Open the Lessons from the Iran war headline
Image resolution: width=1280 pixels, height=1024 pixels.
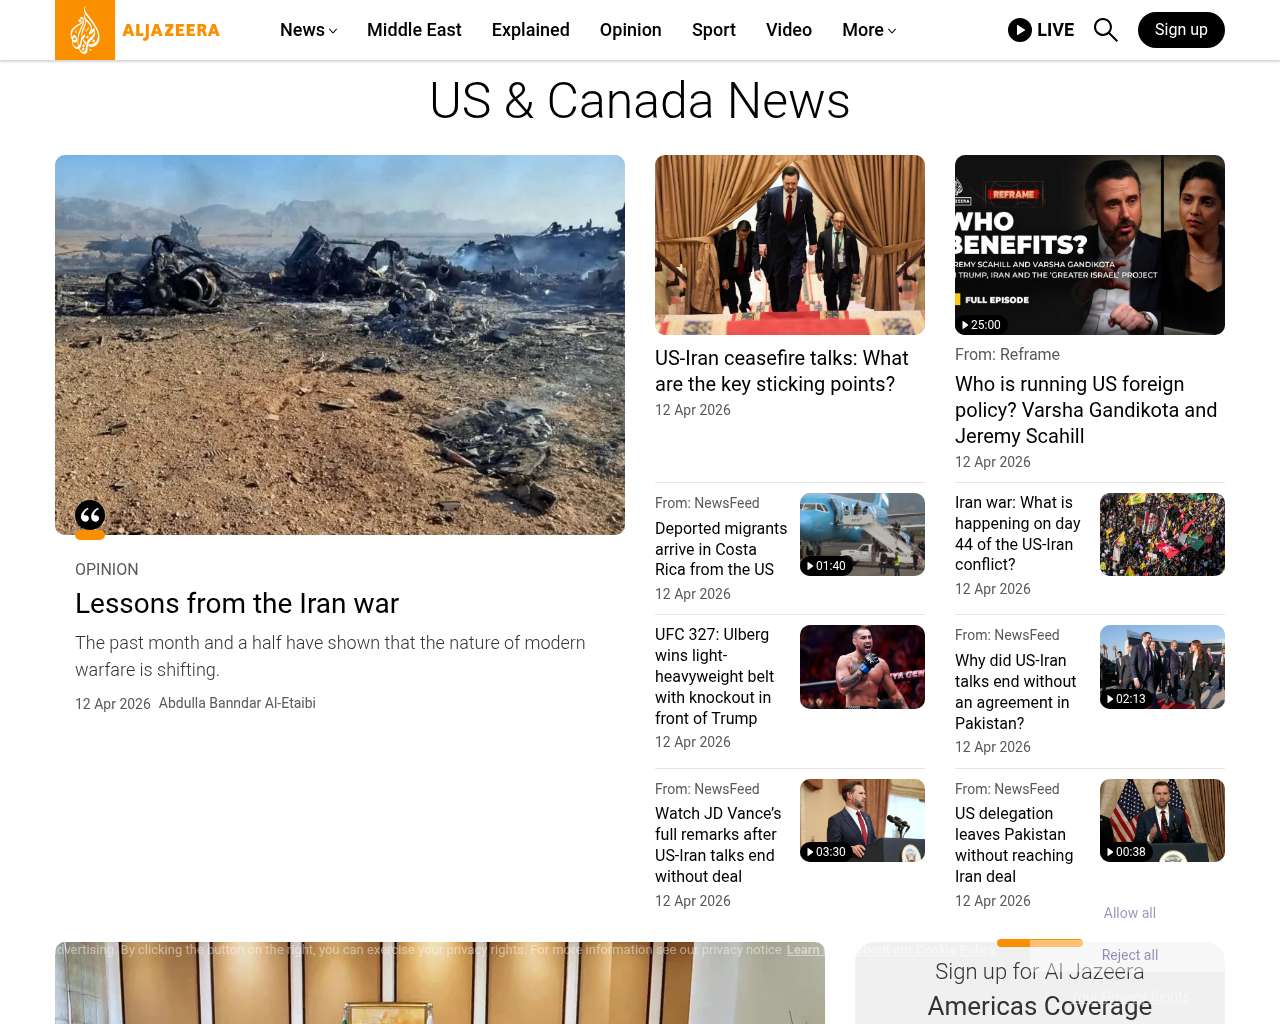pyautogui.click(x=237, y=604)
